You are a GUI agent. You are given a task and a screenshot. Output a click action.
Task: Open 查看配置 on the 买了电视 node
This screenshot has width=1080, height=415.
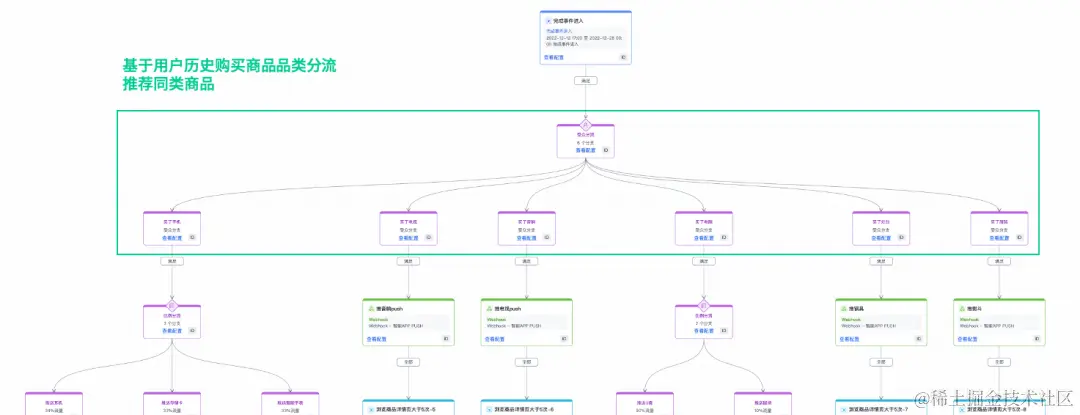(408, 237)
